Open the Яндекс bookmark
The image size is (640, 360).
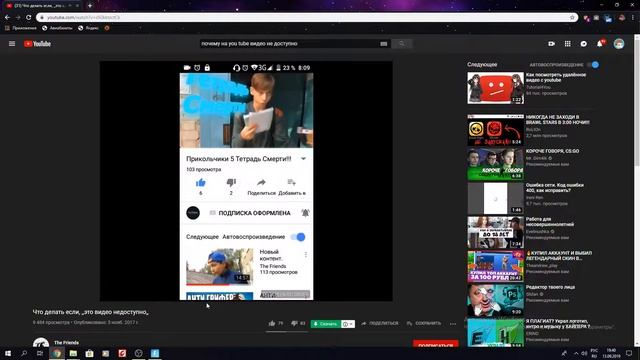(88, 28)
